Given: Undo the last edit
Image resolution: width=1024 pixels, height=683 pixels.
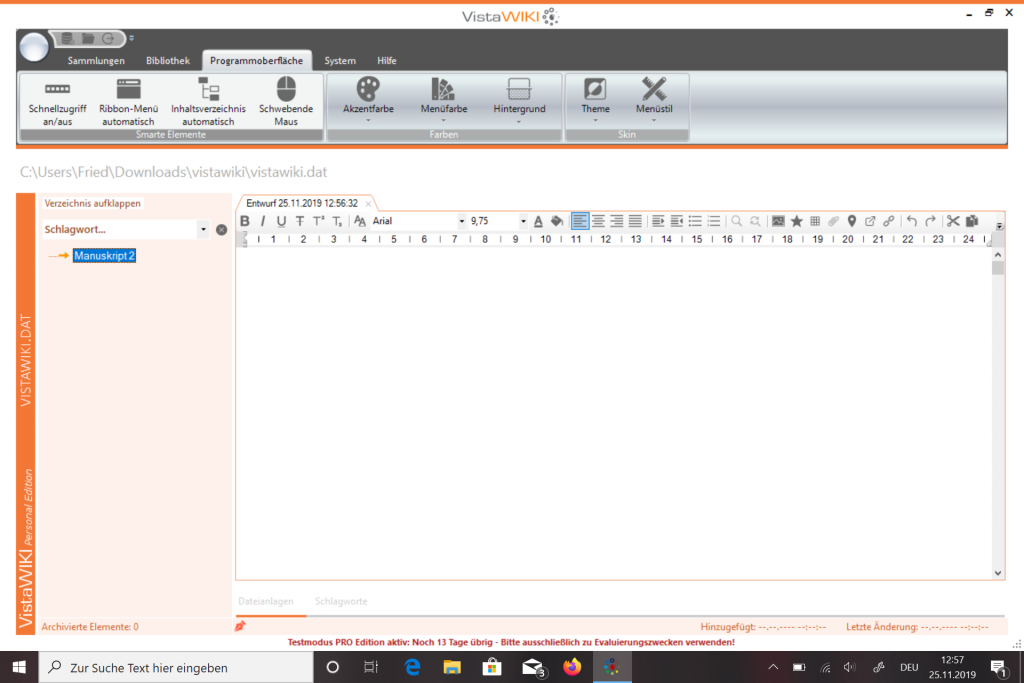Looking at the screenshot, I should click(x=912, y=221).
